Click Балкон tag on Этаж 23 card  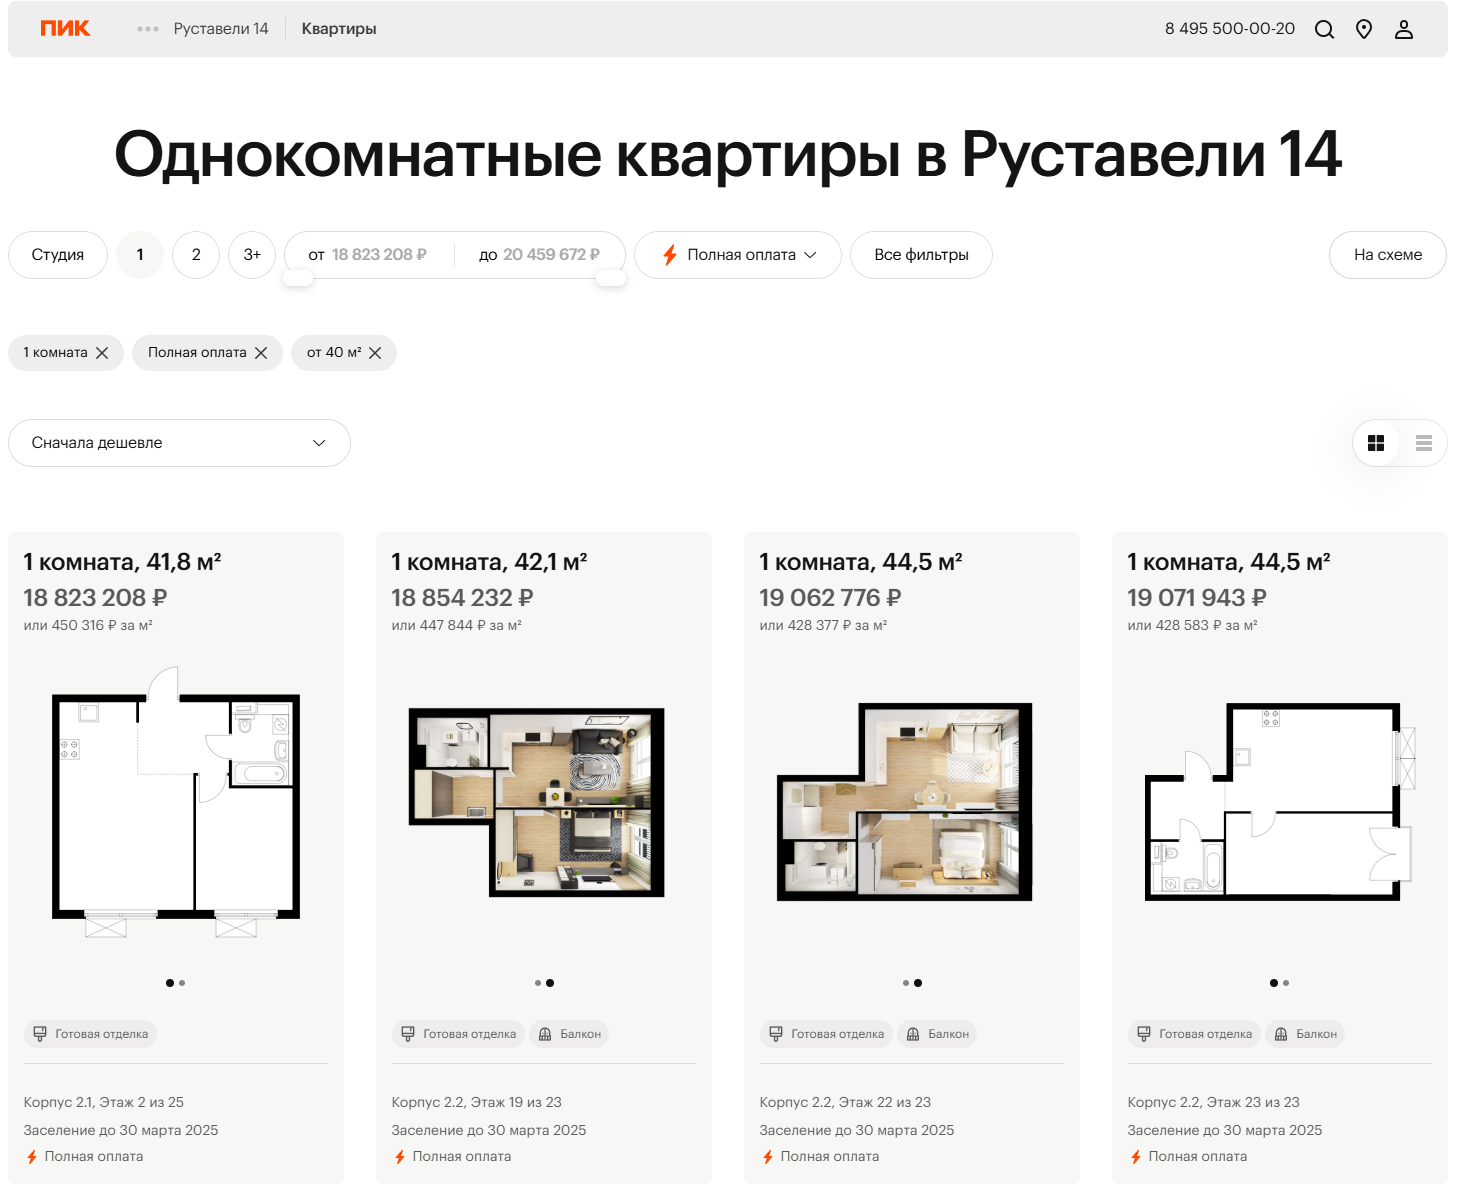1305,1034
